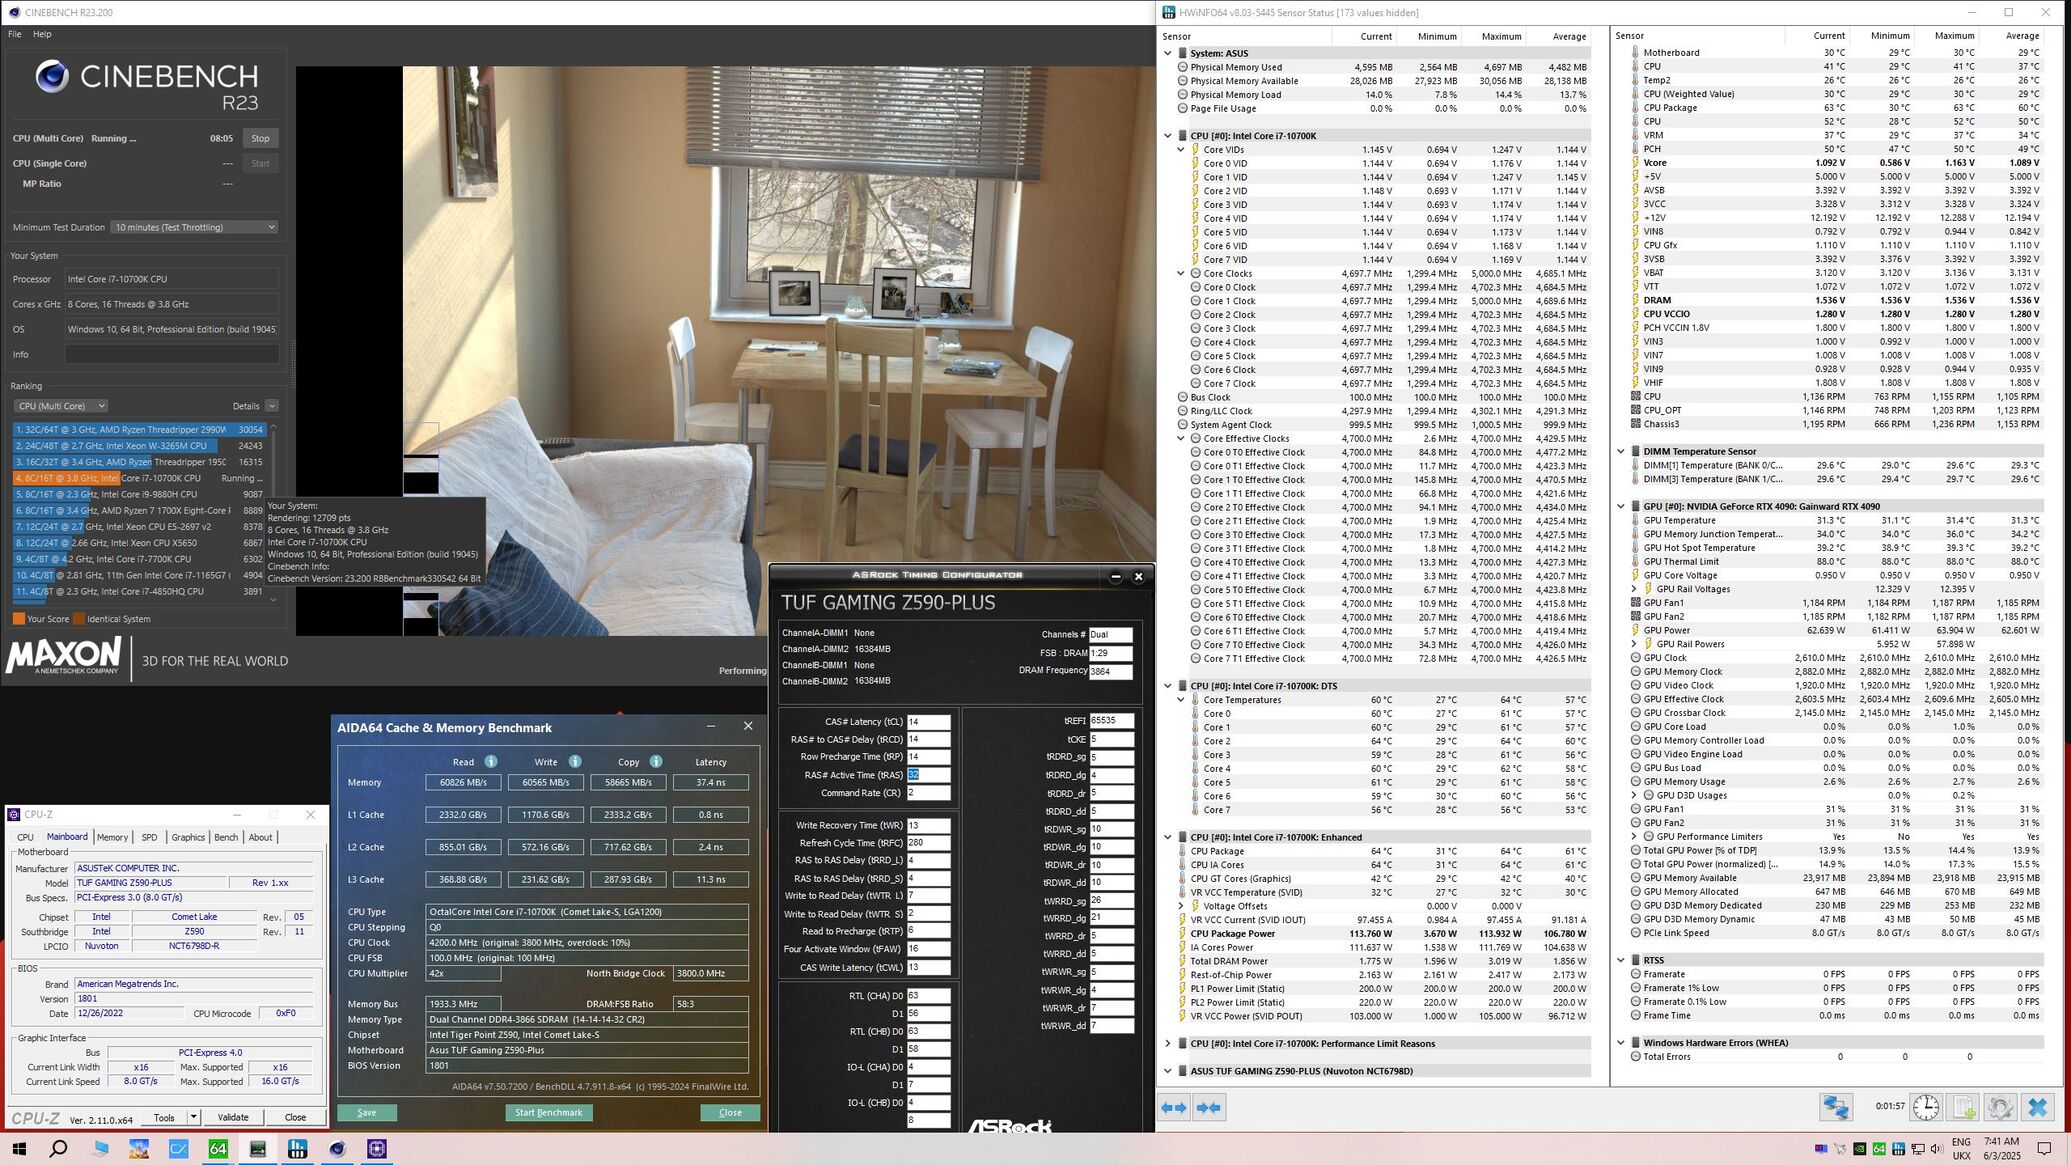Switch to the CPU tab in CPU-Z

(25, 837)
